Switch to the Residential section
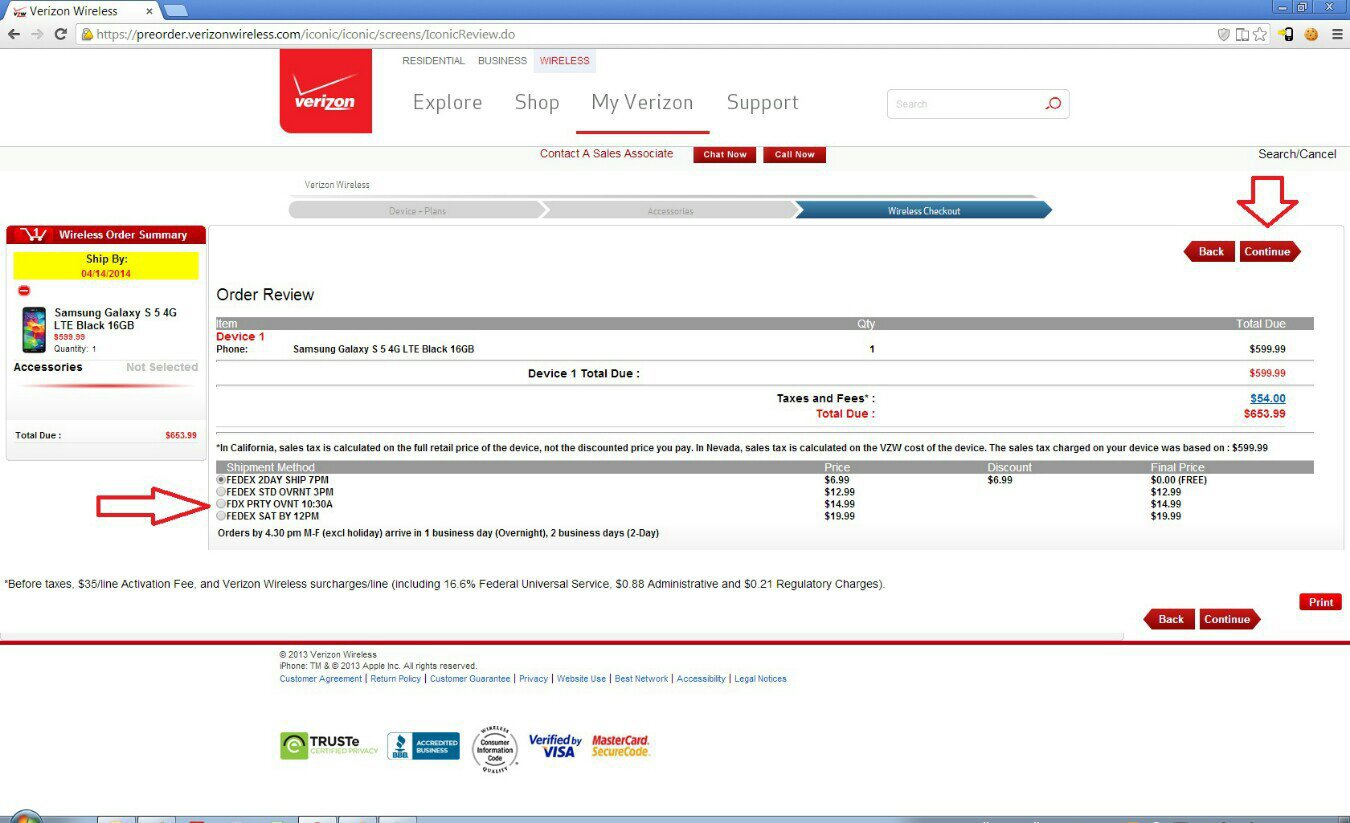The height and width of the screenshot is (823, 1350). click(x=433, y=61)
